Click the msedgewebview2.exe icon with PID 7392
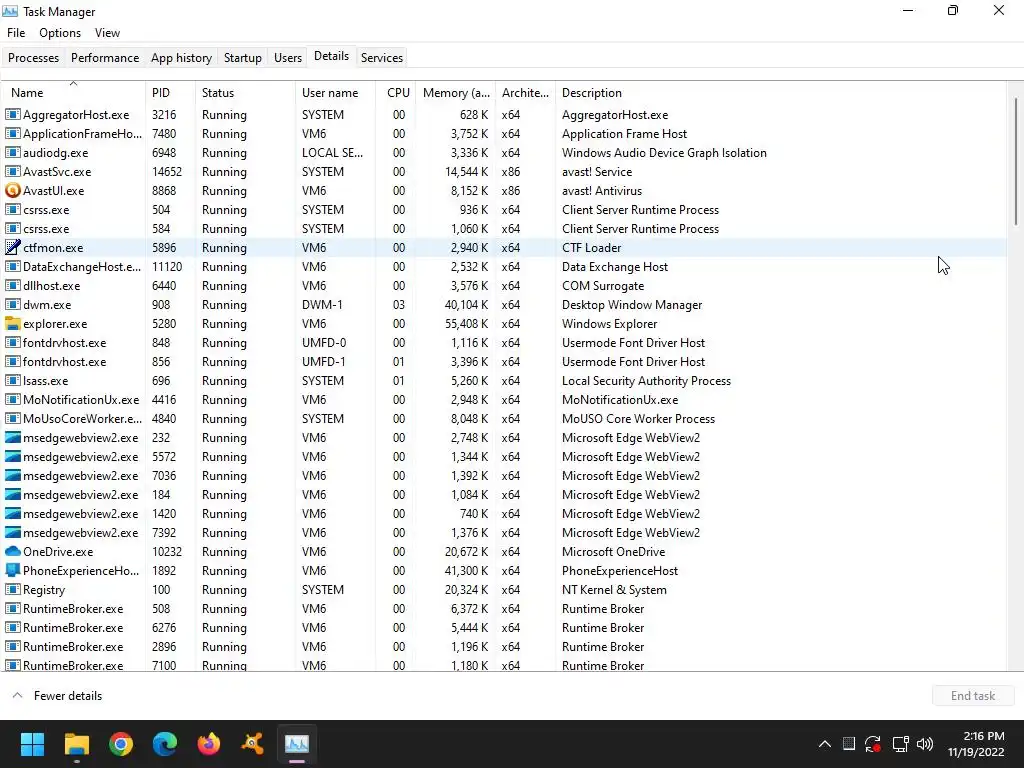Image resolution: width=1024 pixels, height=768 pixels. (12, 533)
